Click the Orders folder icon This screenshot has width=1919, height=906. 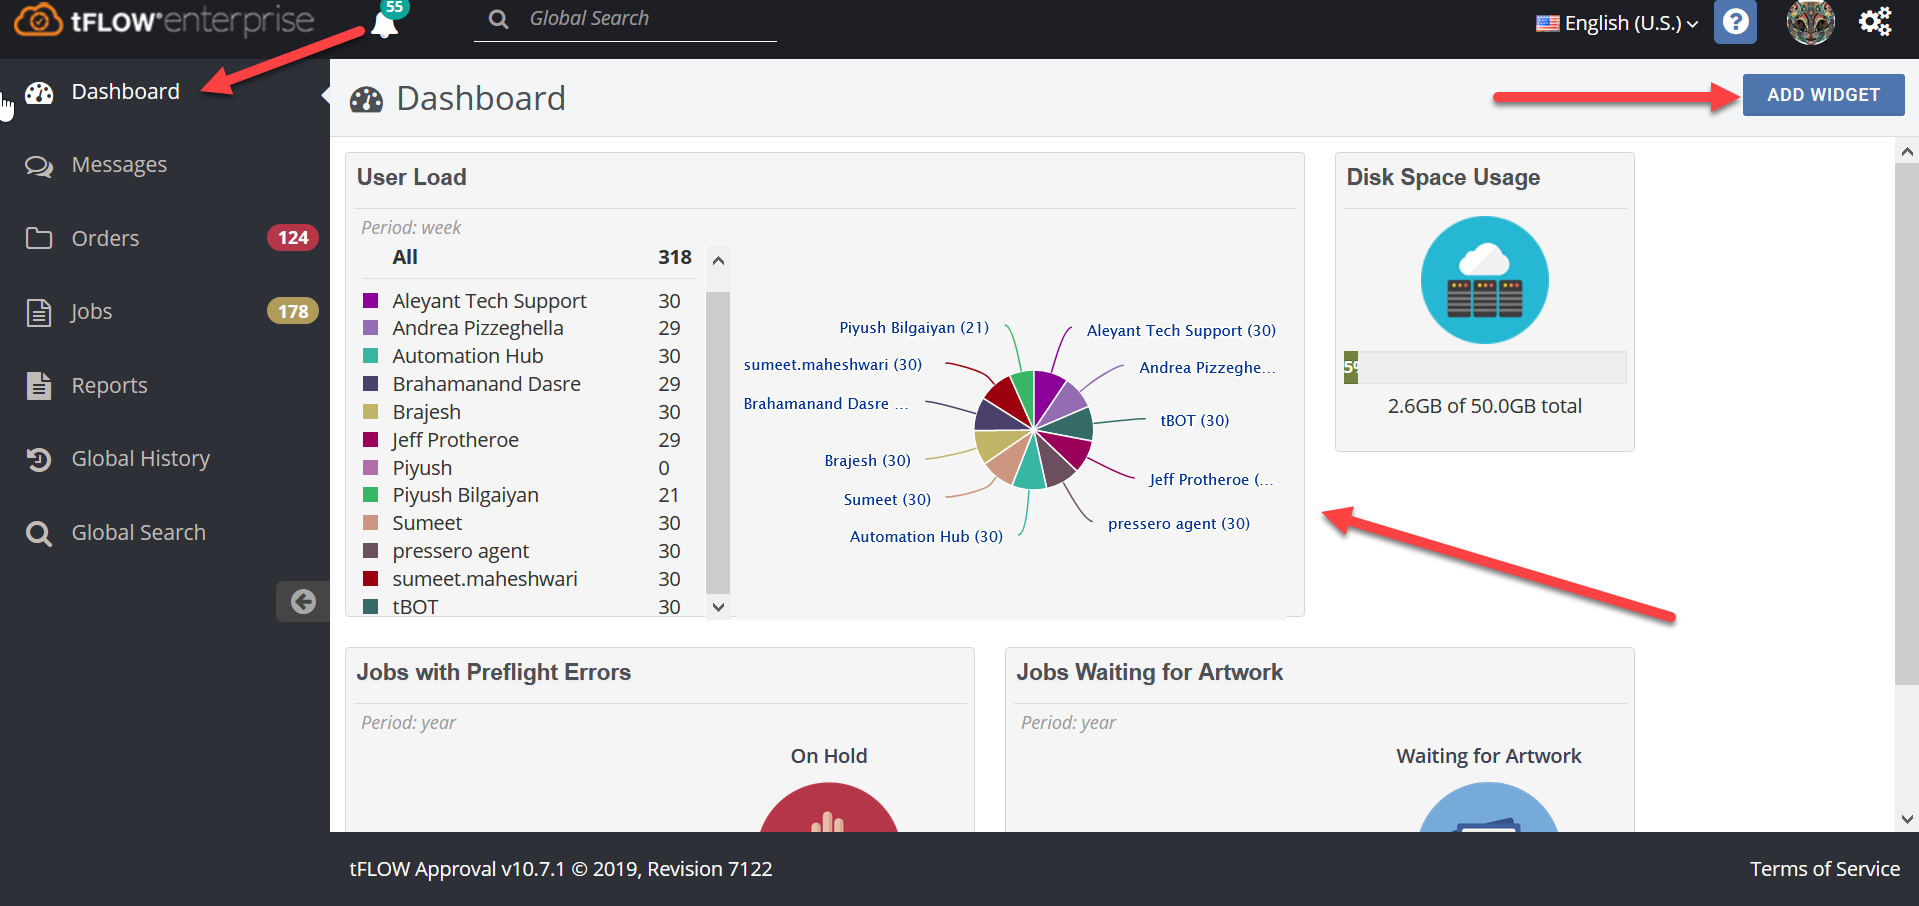tap(39, 238)
